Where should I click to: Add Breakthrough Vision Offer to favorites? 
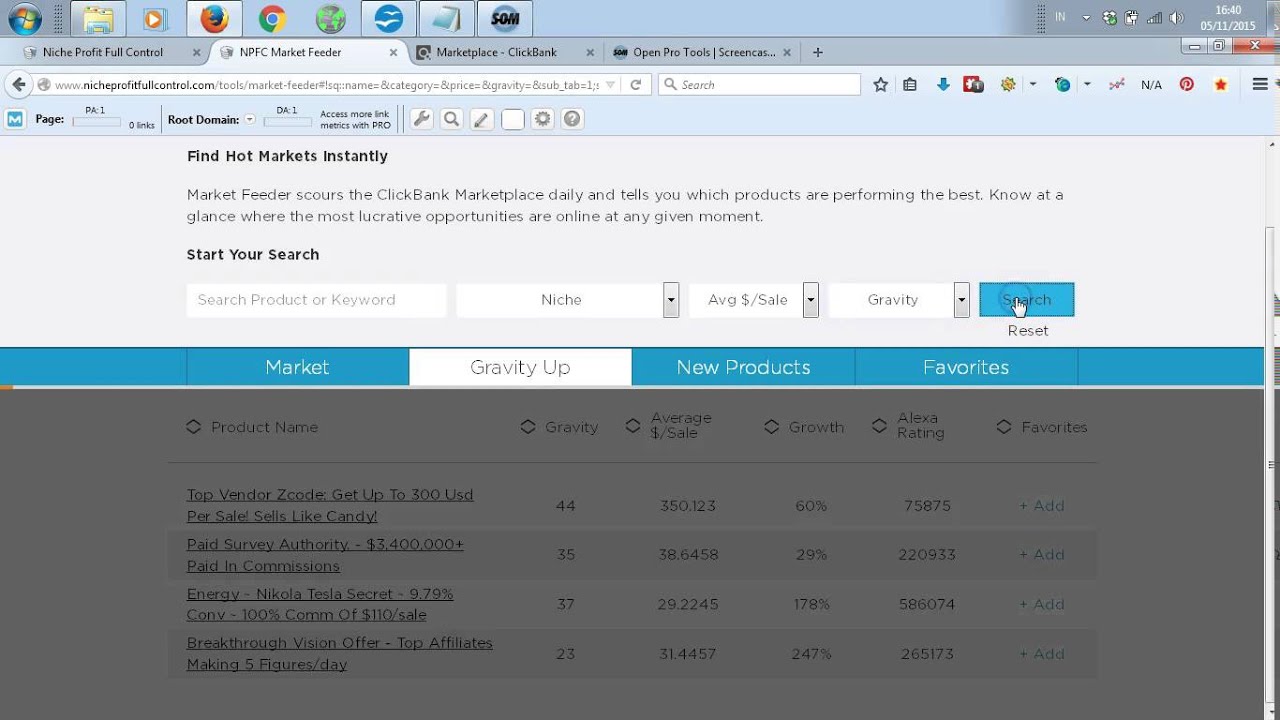(x=1042, y=654)
